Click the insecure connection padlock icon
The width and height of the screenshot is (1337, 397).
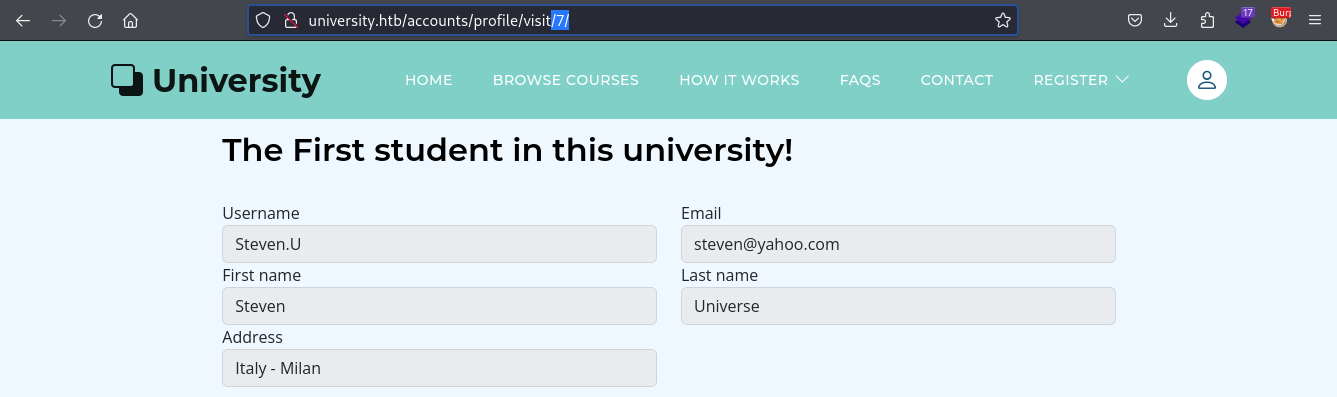click(x=291, y=20)
